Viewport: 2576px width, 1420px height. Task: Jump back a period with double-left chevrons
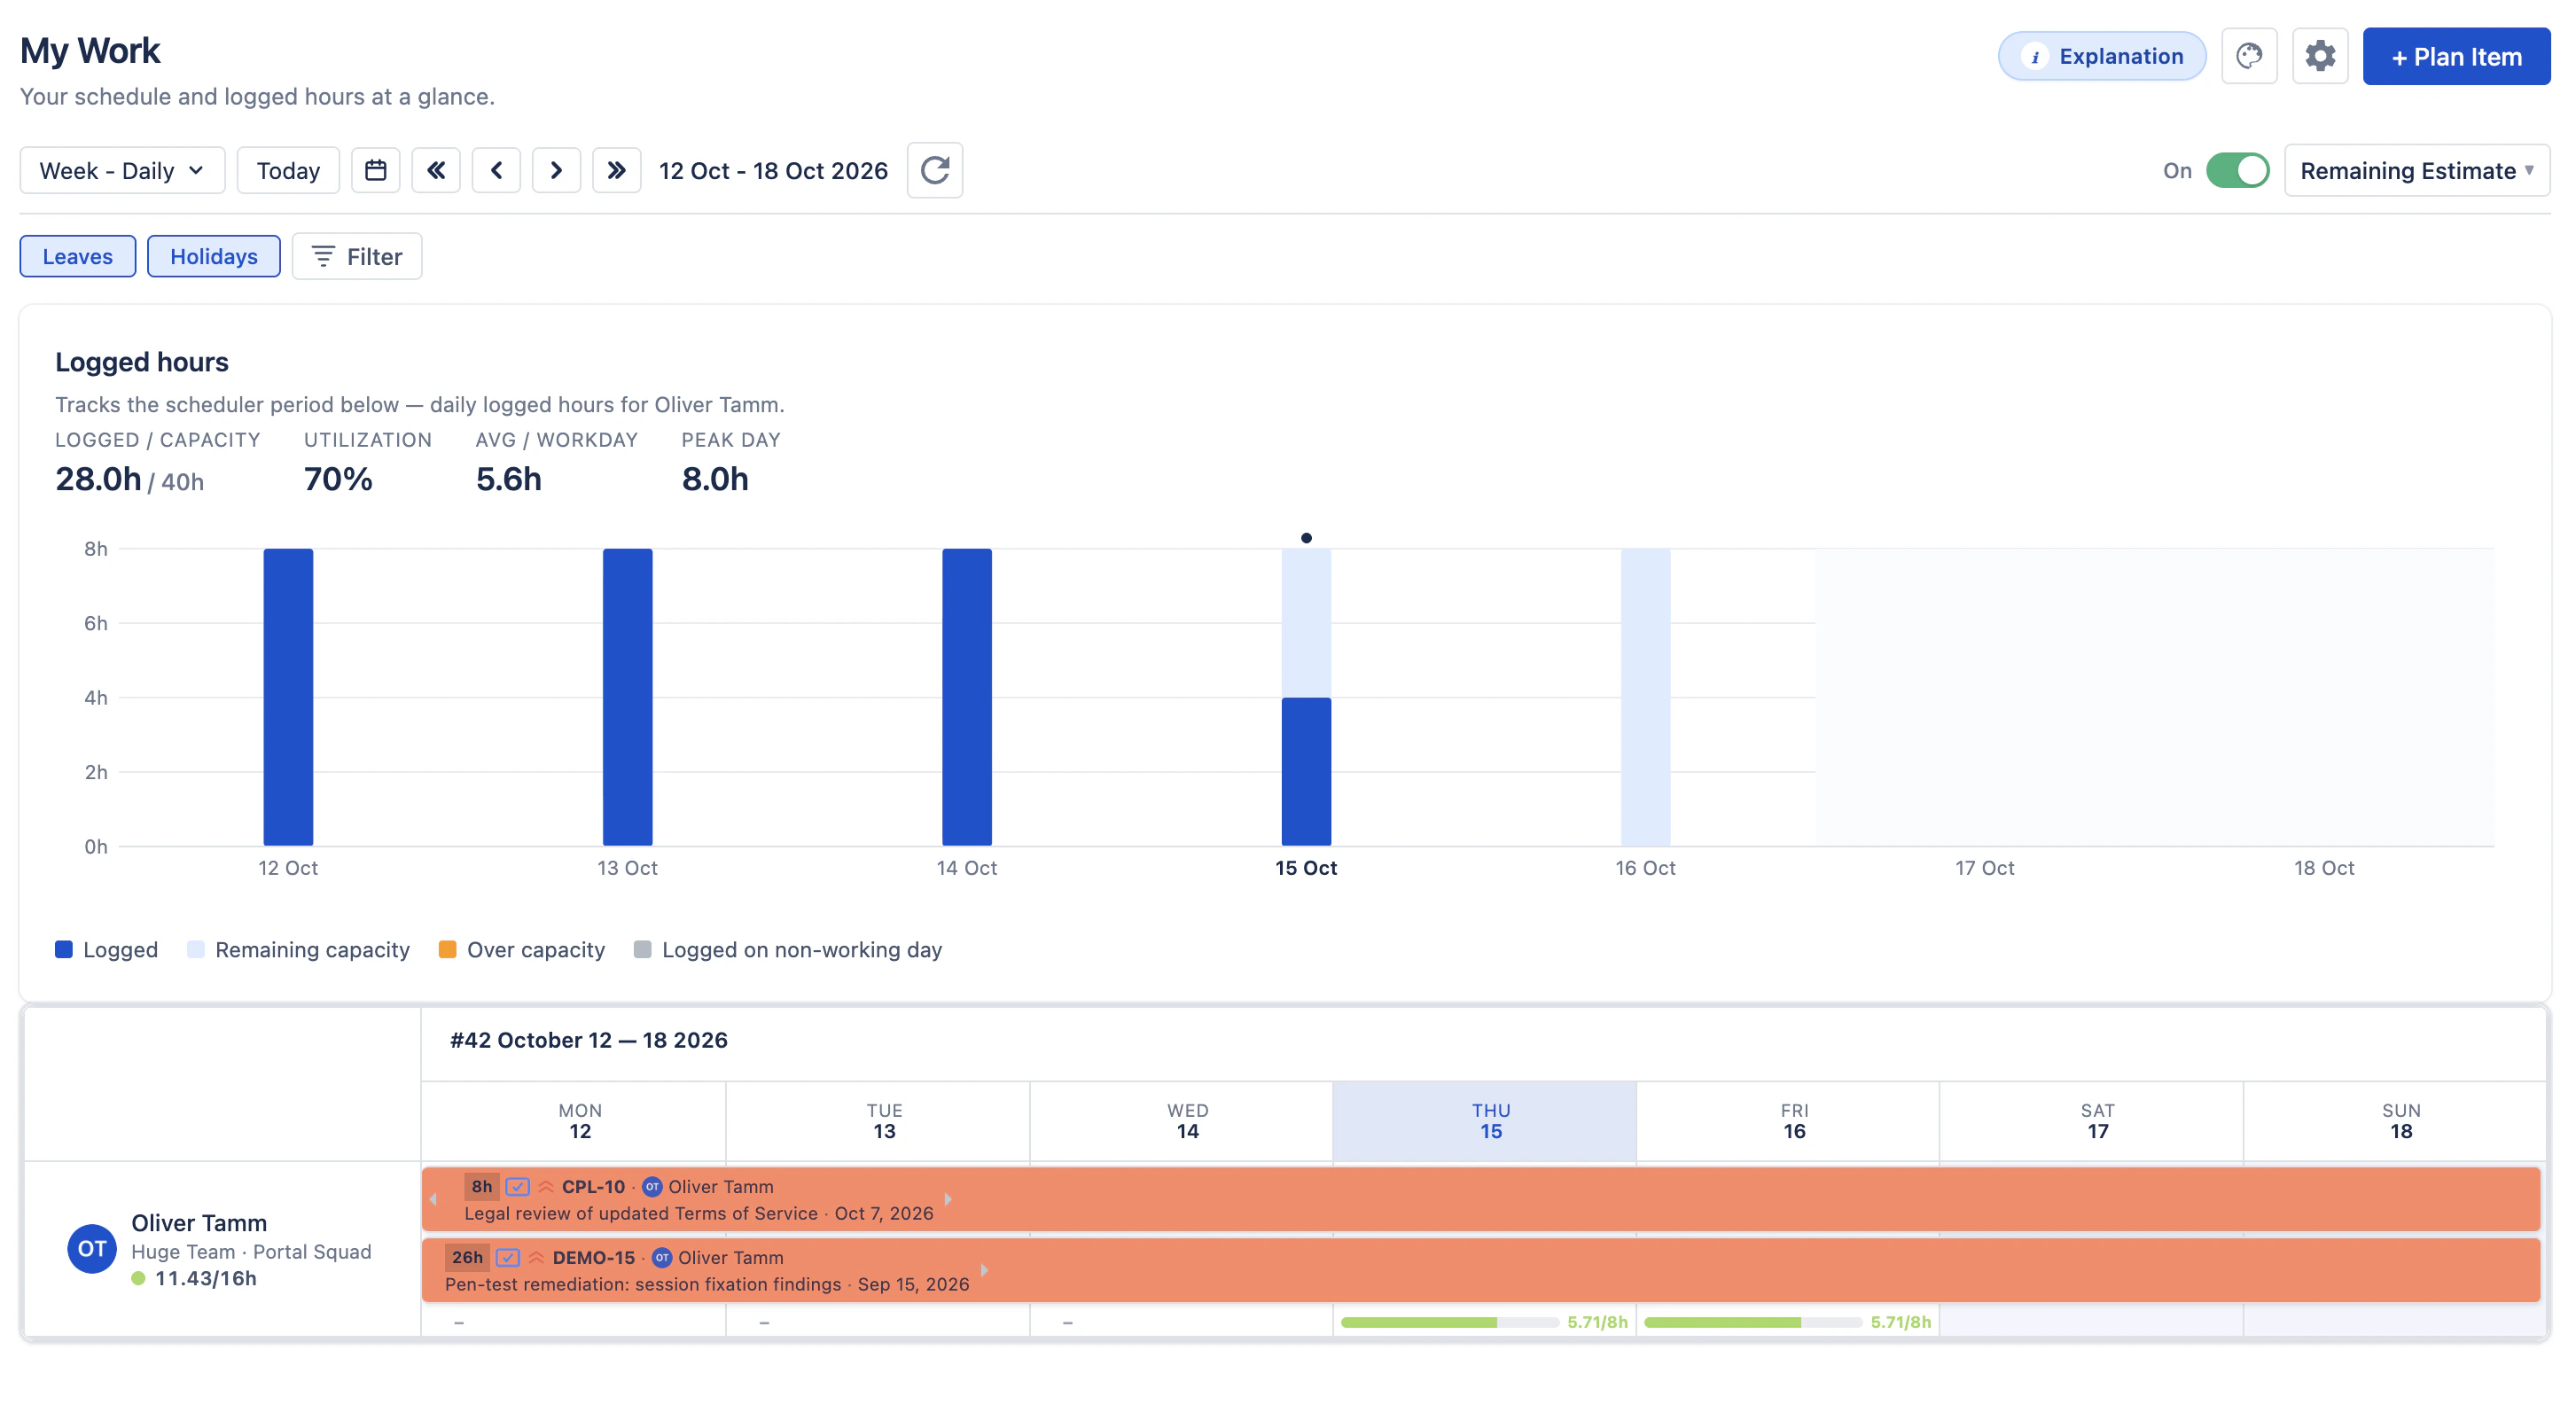click(436, 170)
